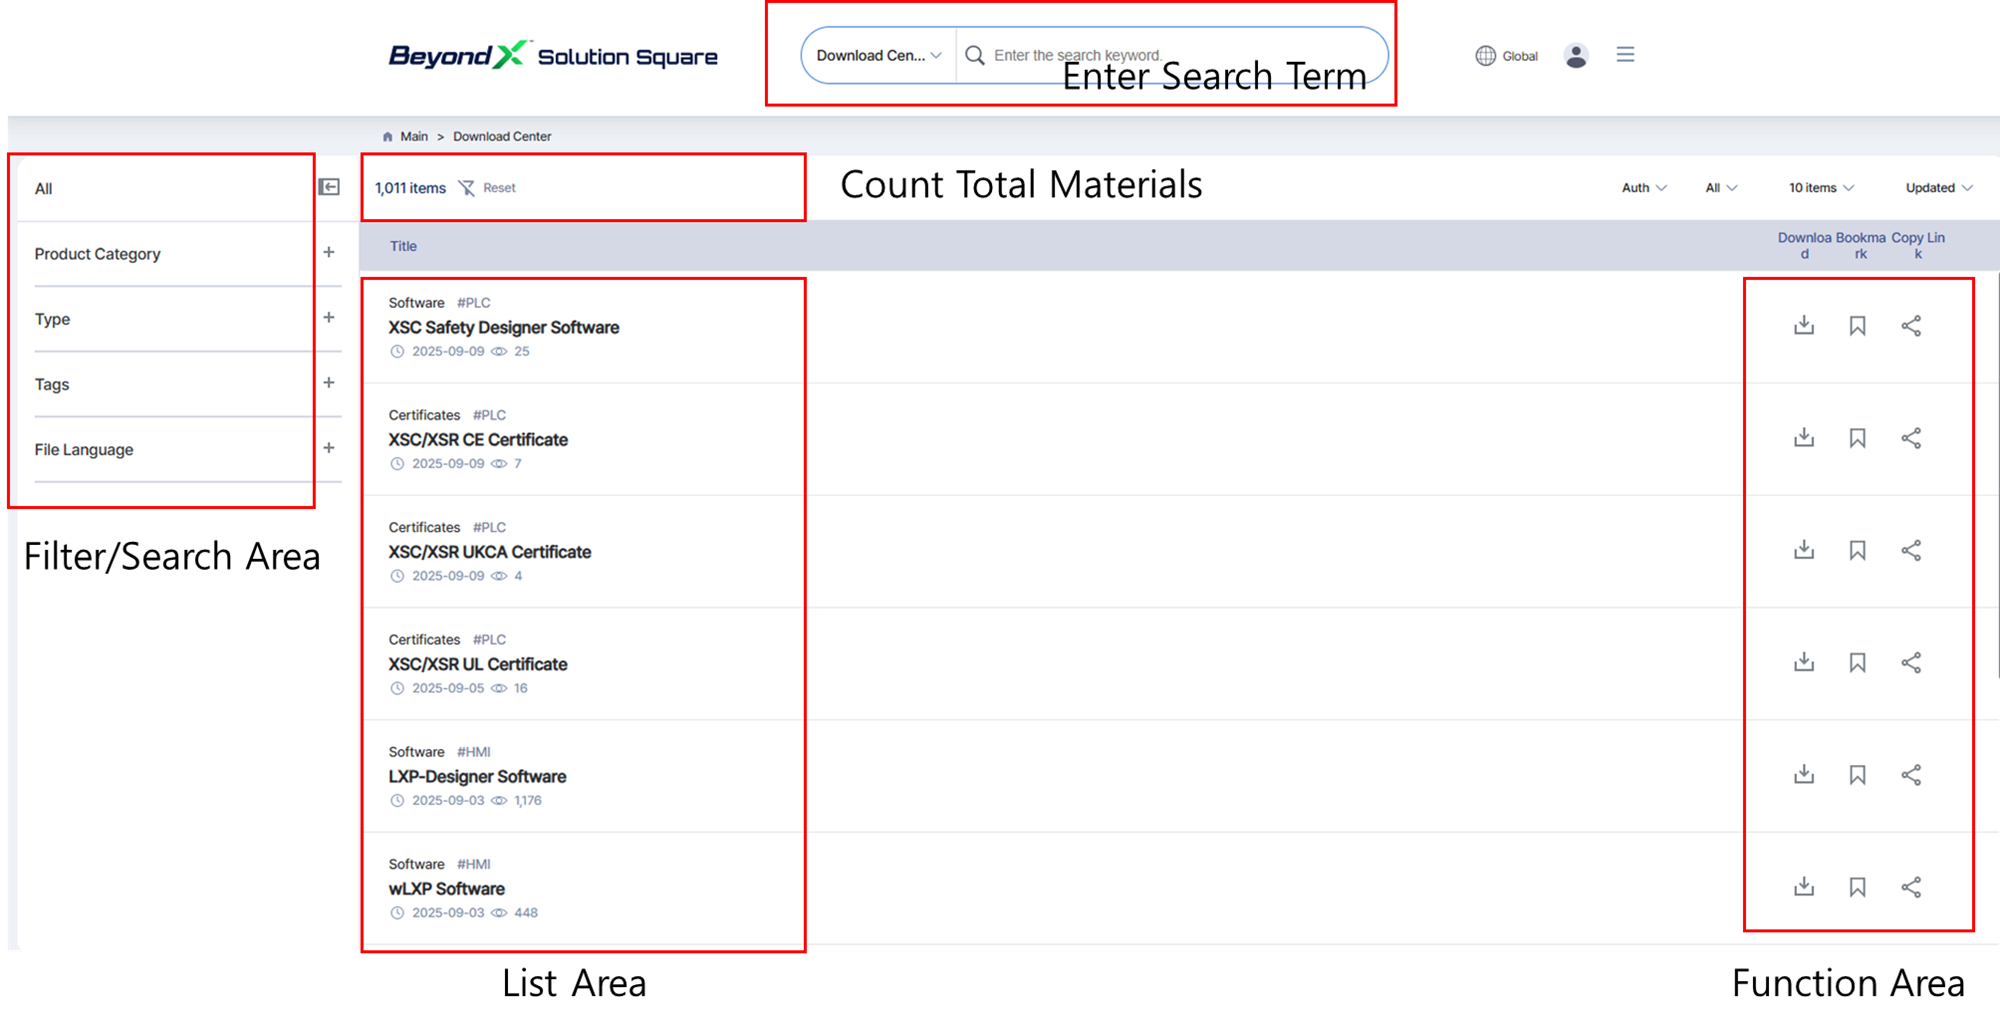
Task: Go to Main in breadcrumb
Action: click(413, 137)
